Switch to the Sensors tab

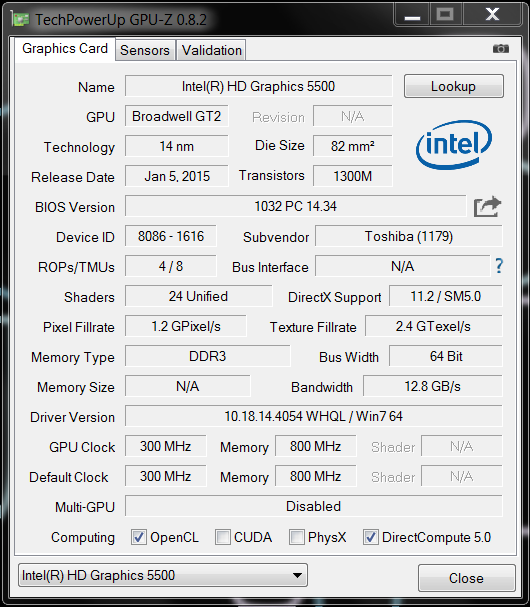pyautogui.click(x=145, y=50)
